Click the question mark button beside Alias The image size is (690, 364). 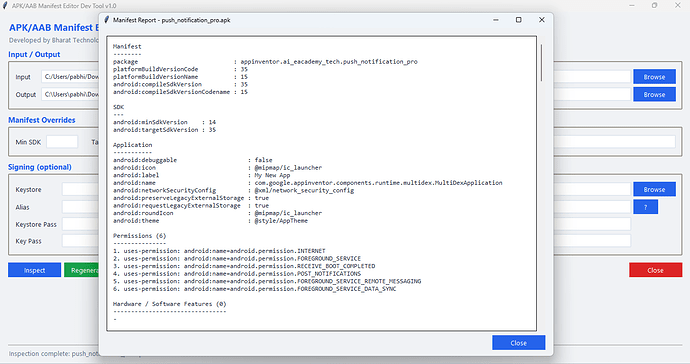tap(646, 207)
